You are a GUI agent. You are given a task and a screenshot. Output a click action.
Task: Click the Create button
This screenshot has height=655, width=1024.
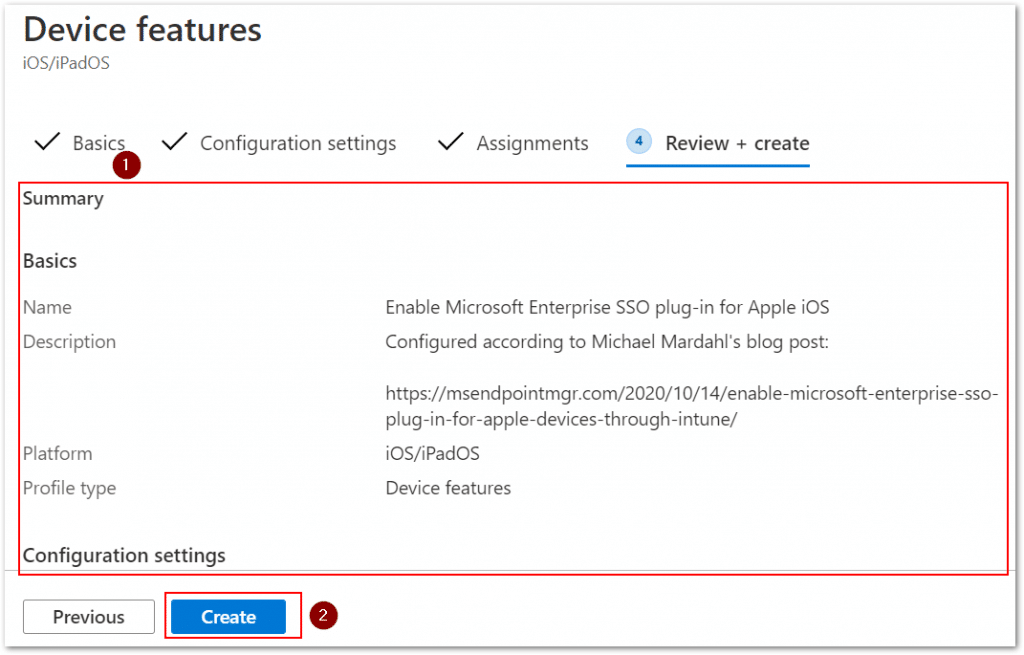tap(230, 616)
